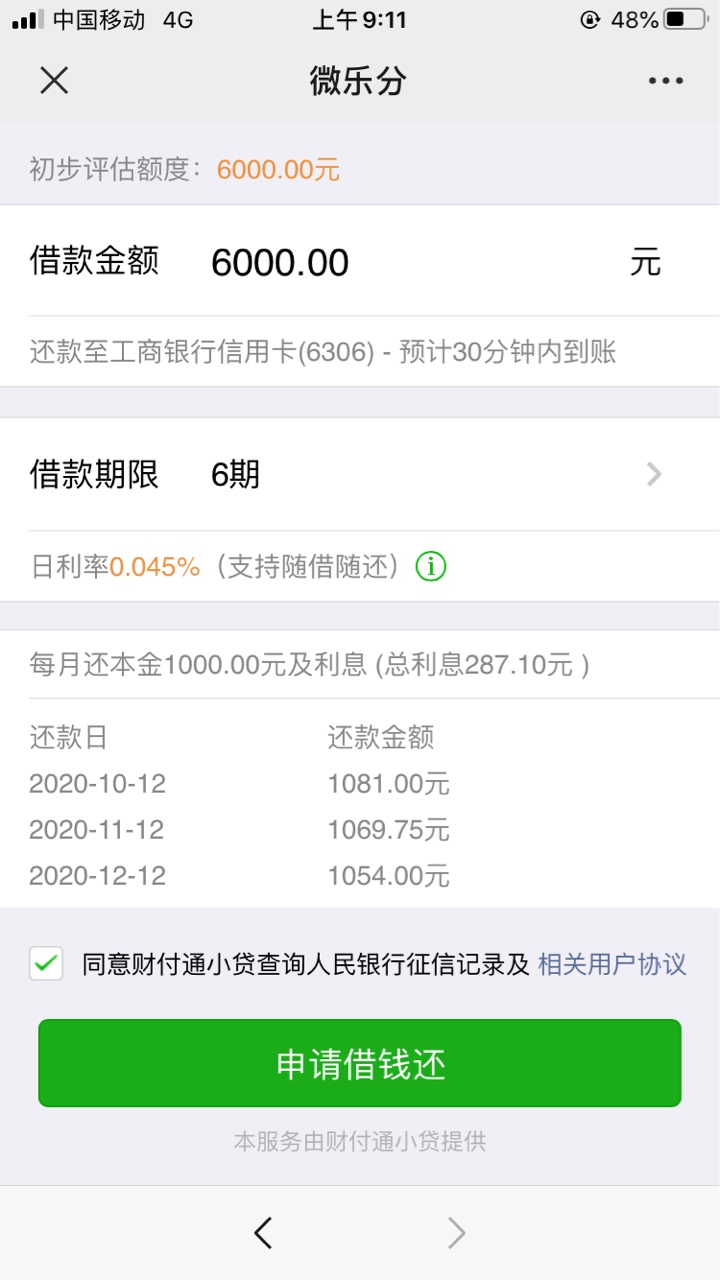The height and width of the screenshot is (1280, 720).
Task: Uncheck the credit record agreement checkbox
Action: coord(46,963)
